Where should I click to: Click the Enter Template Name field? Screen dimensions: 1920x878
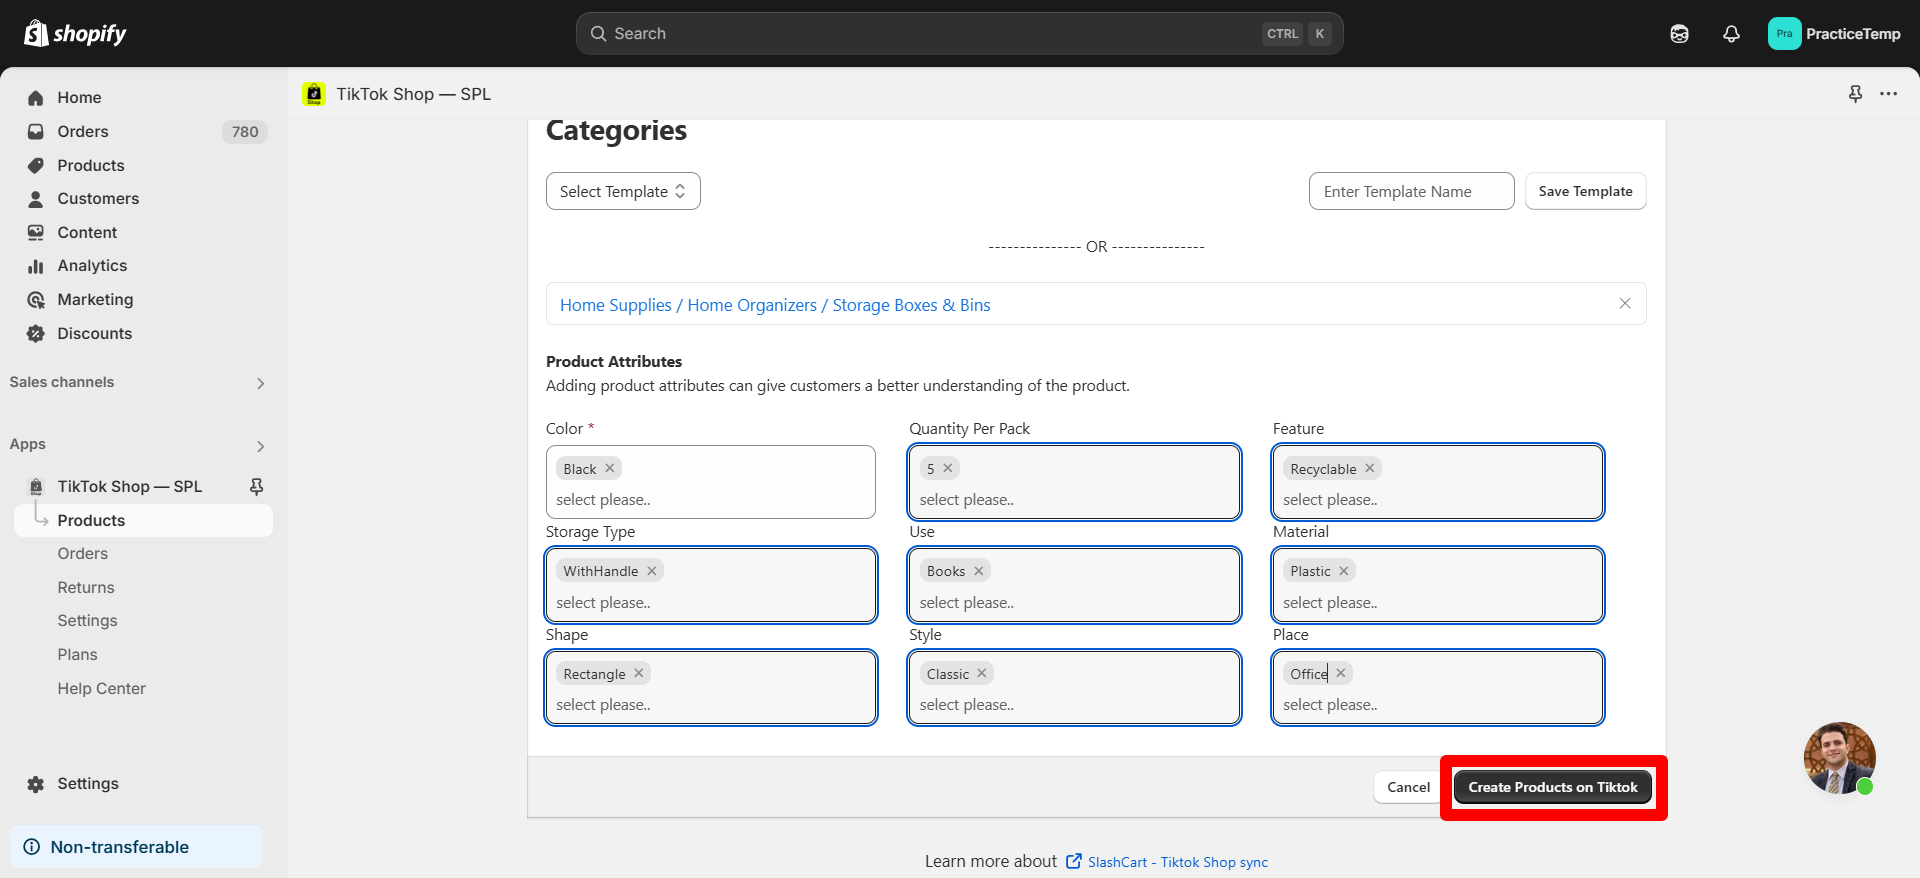click(x=1411, y=191)
